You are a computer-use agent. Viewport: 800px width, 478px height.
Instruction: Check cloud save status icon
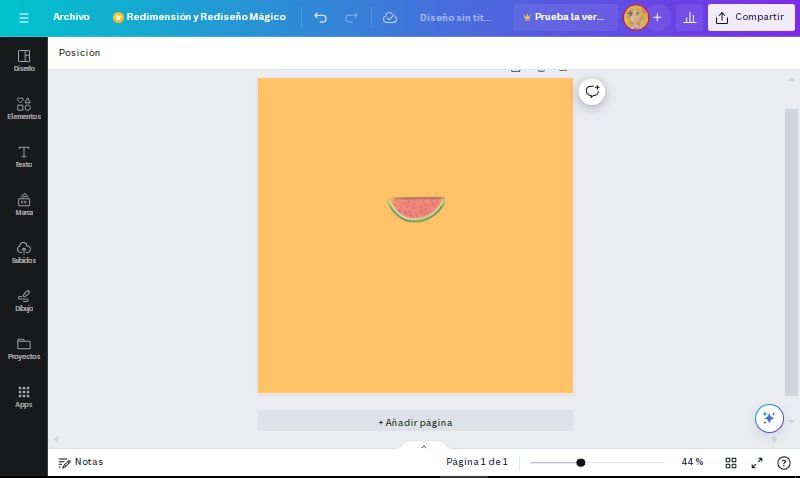coord(390,18)
